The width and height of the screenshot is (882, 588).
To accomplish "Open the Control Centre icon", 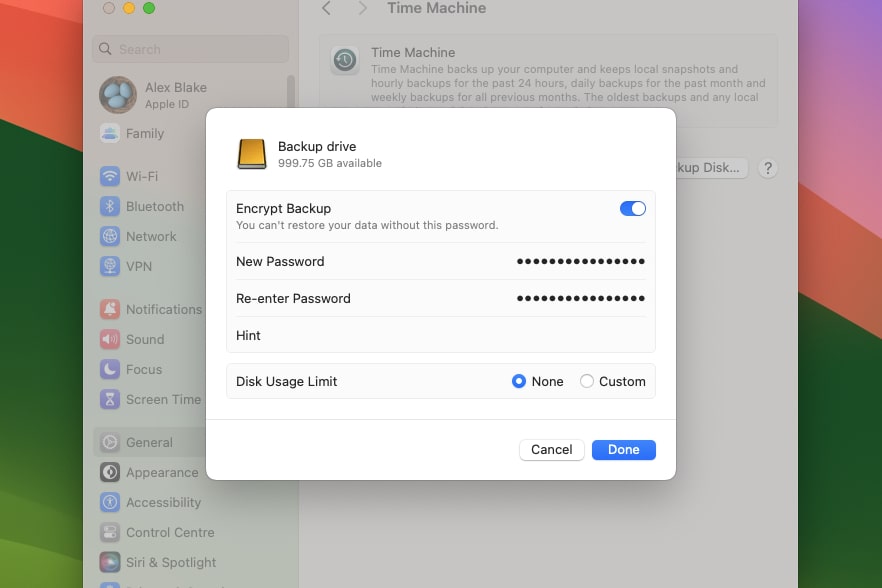I will click(110, 532).
